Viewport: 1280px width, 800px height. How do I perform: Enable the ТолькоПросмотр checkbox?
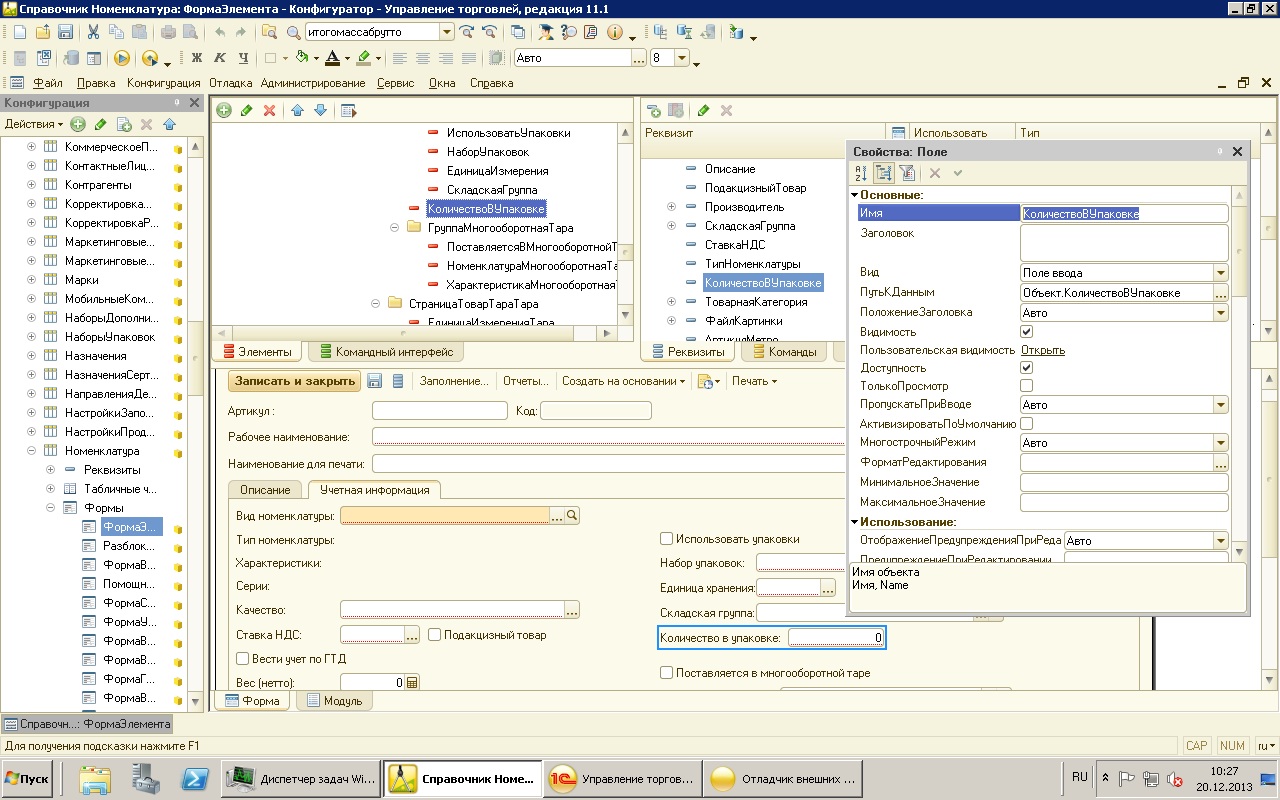point(1026,386)
